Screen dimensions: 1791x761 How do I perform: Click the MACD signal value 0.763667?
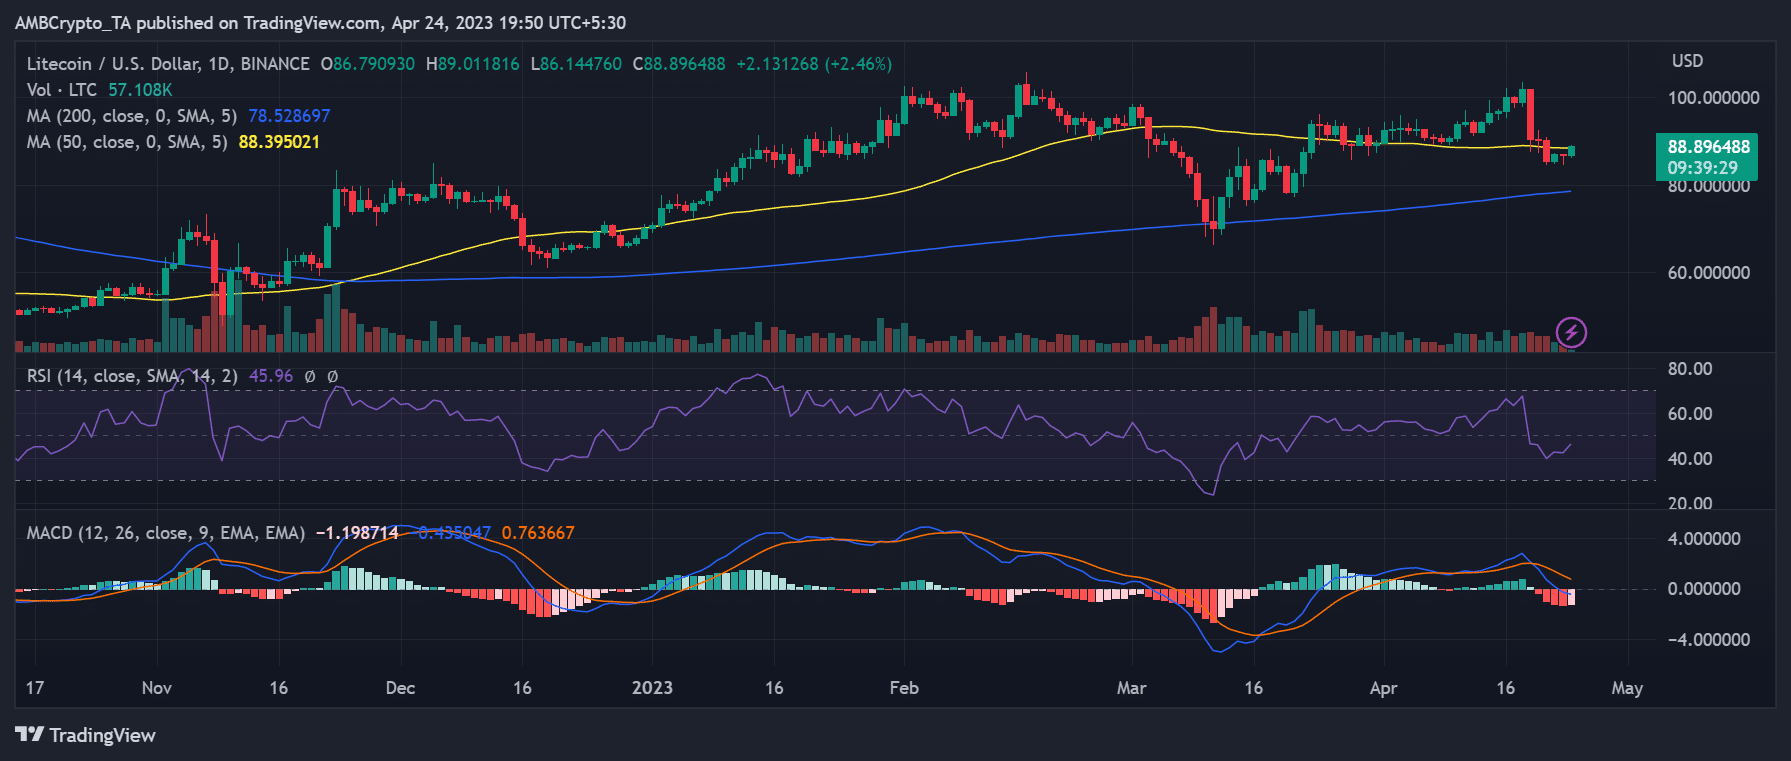point(538,533)
